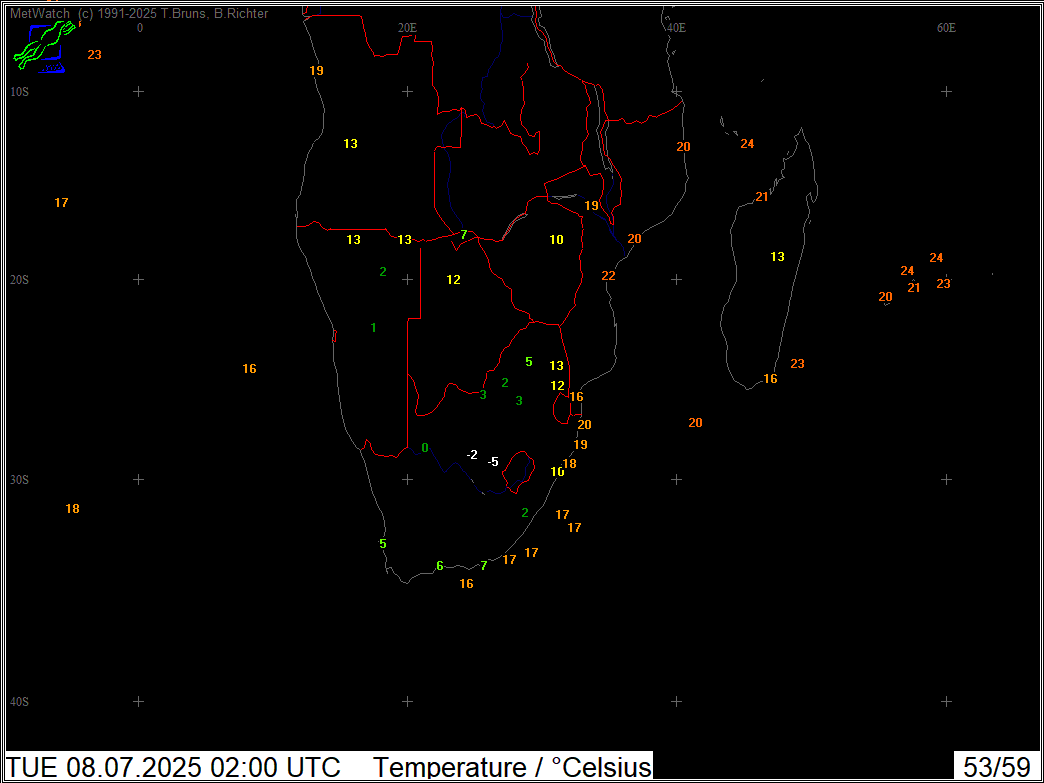Select the yellow 12 reading in Botswana
The width and height of the screenshot is (1044, 783).
coord(453,280)
